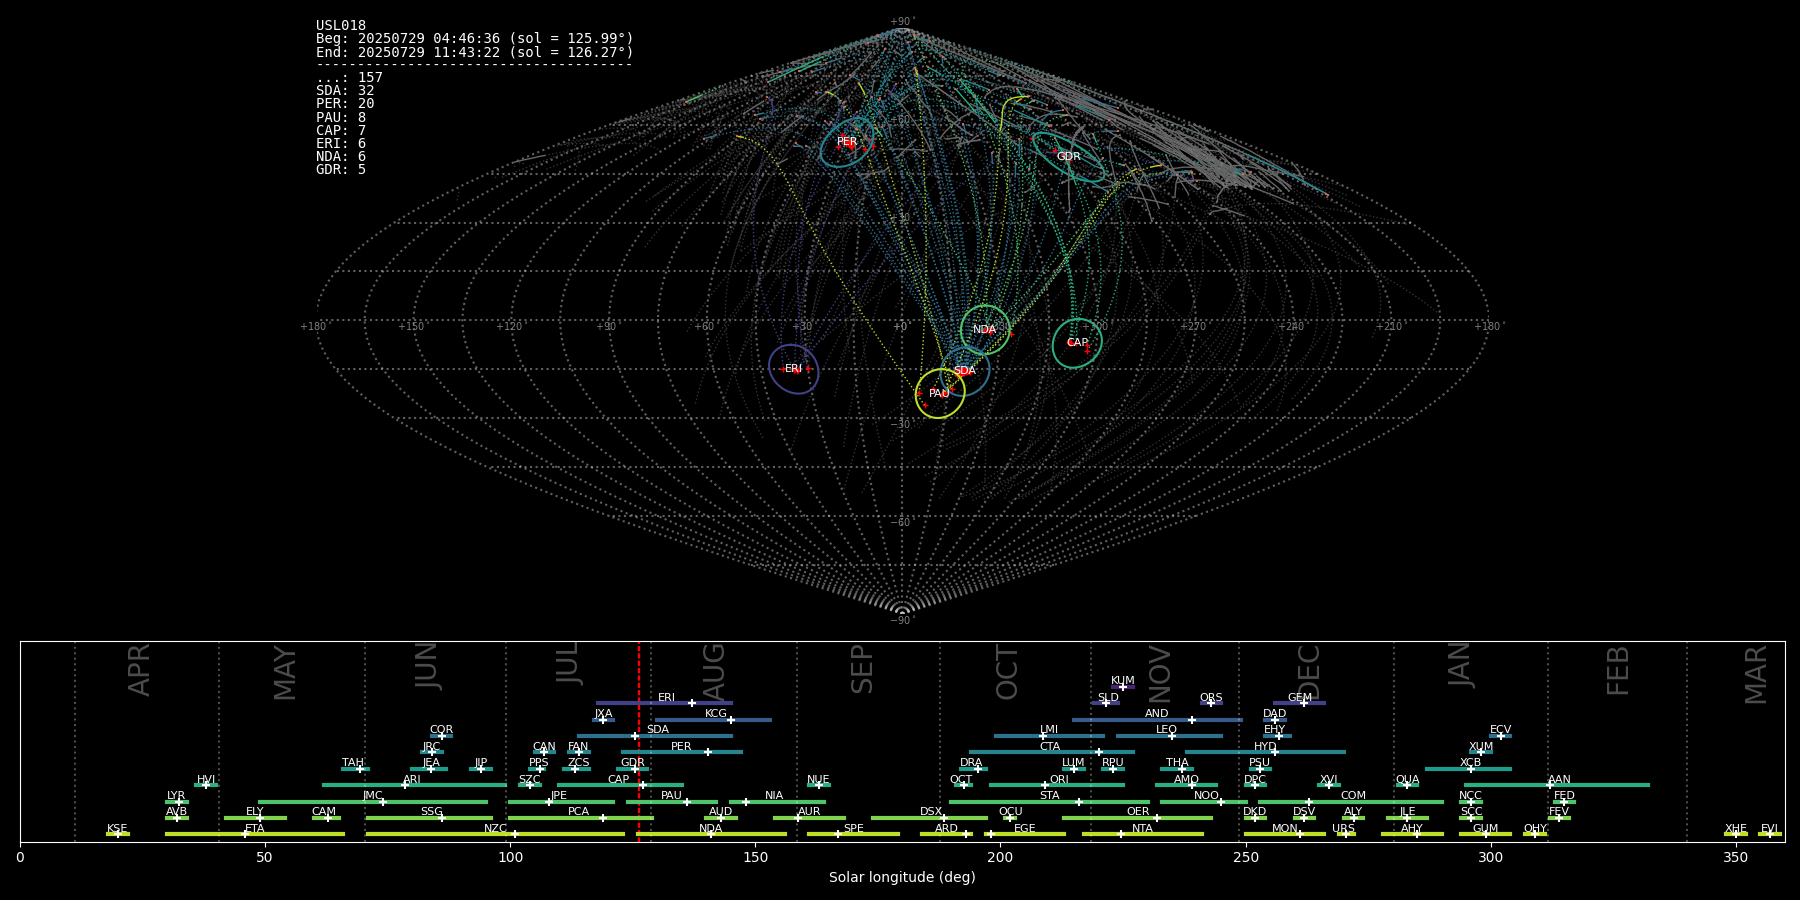Select the NDA radiant circle label on the map

point(985,330)
